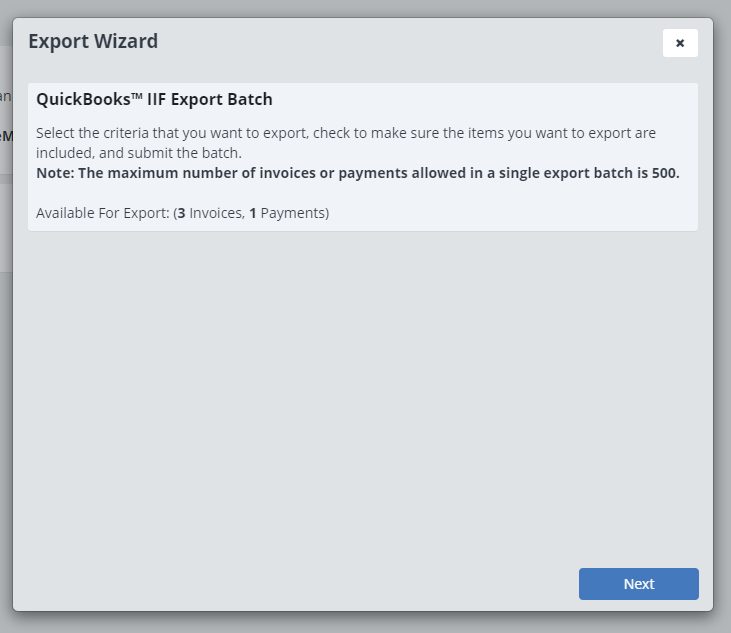Click blank space right of the Payments count

pos(500,213)
